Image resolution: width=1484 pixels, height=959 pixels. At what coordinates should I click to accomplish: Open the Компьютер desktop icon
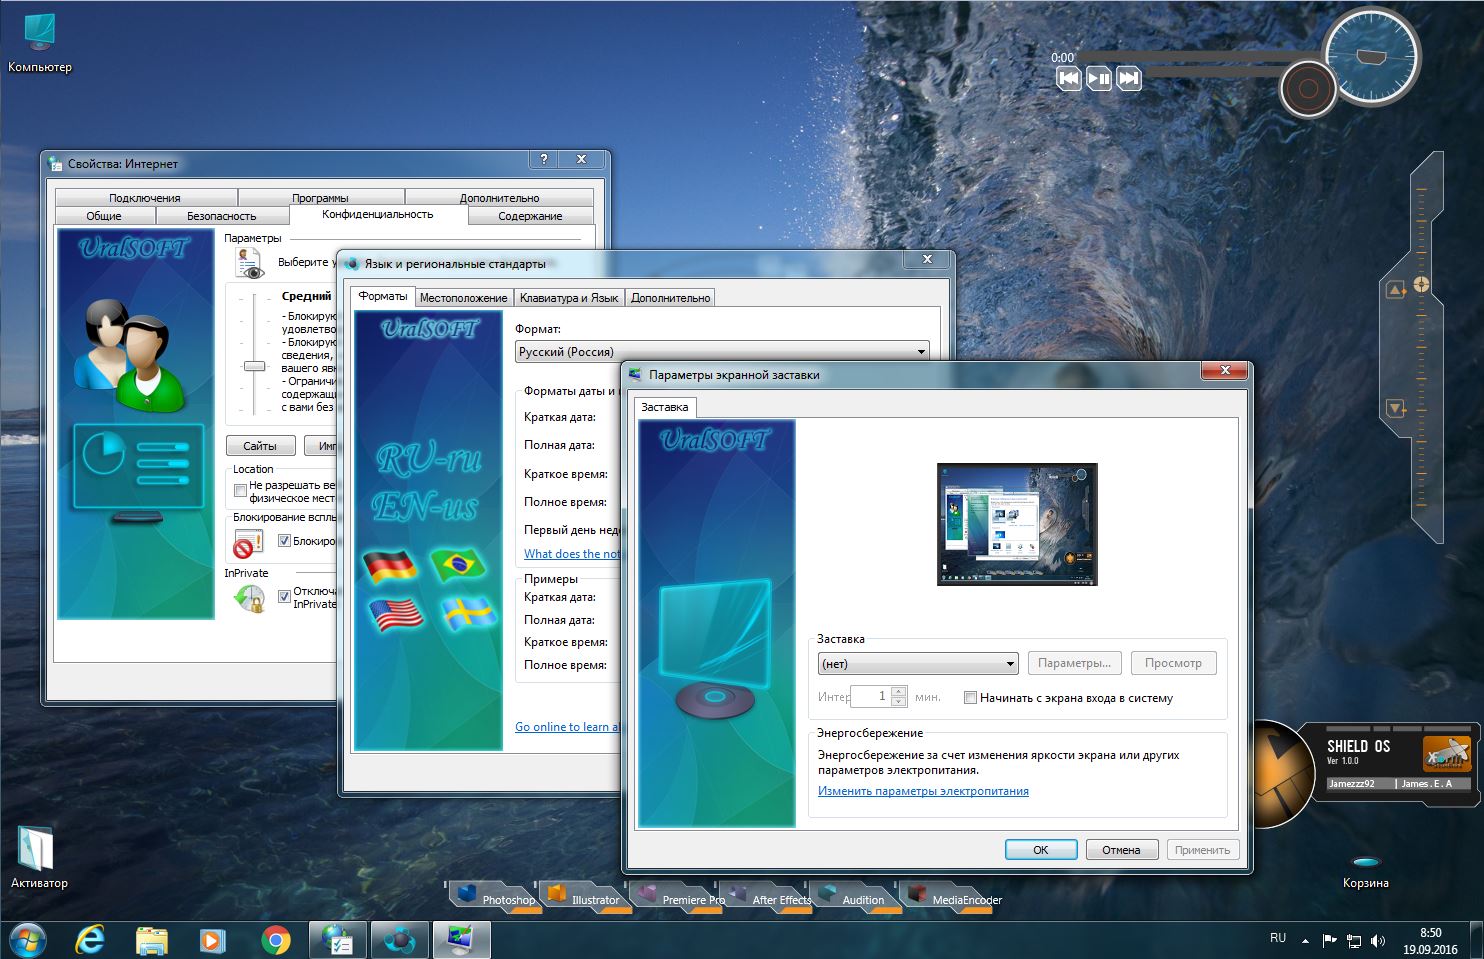(x=40, y=36)
